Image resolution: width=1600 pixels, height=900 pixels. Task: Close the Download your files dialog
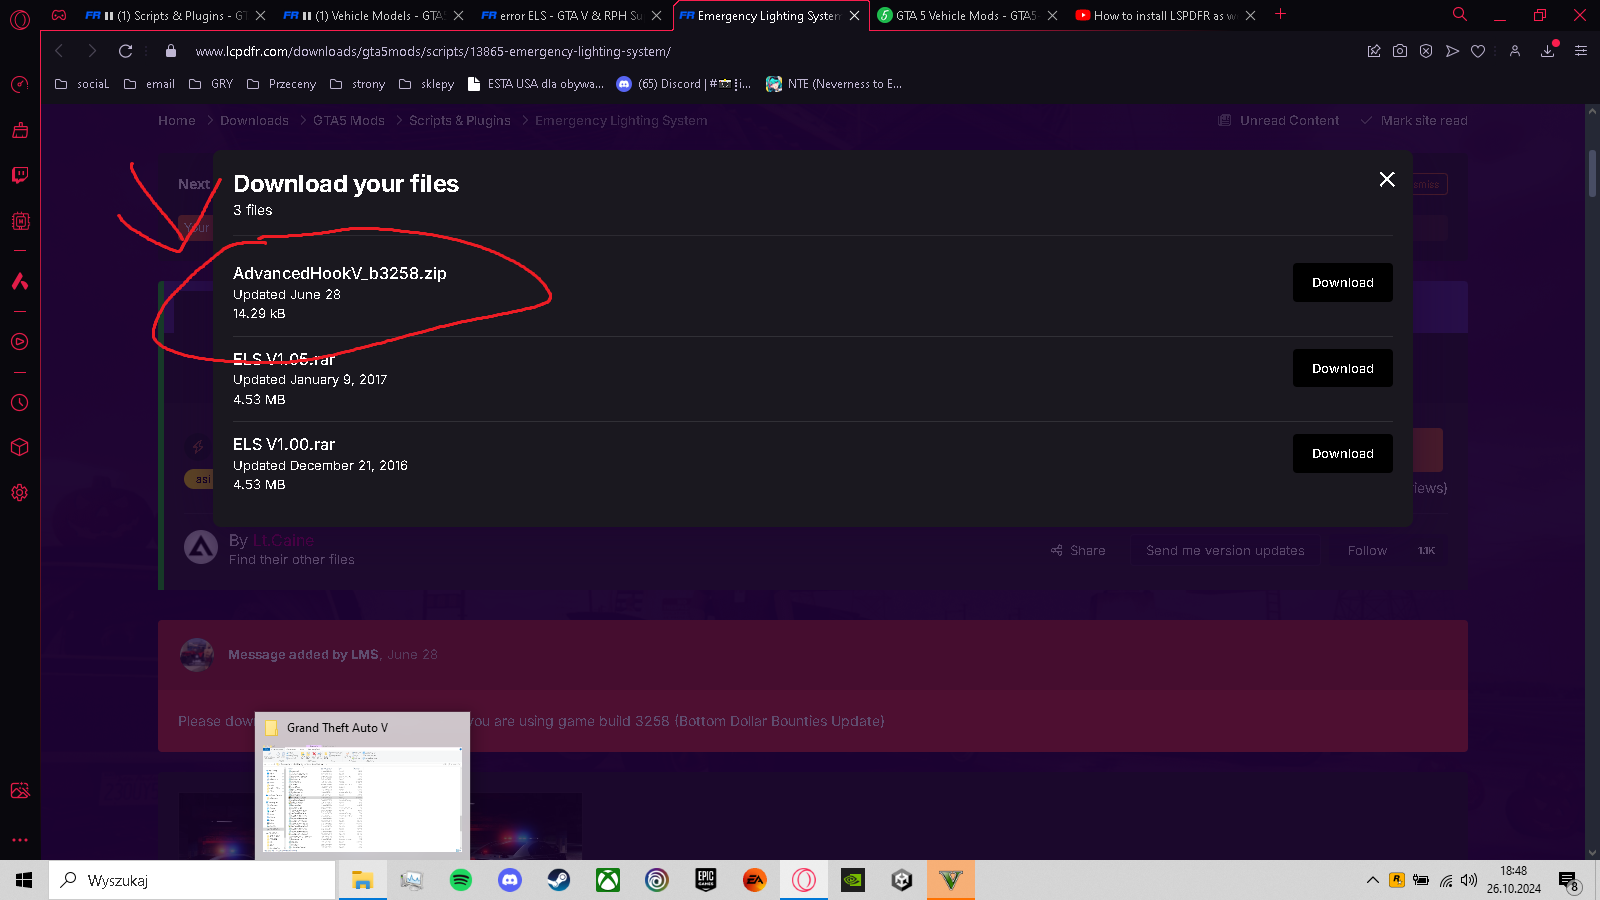click(1387, 179)
